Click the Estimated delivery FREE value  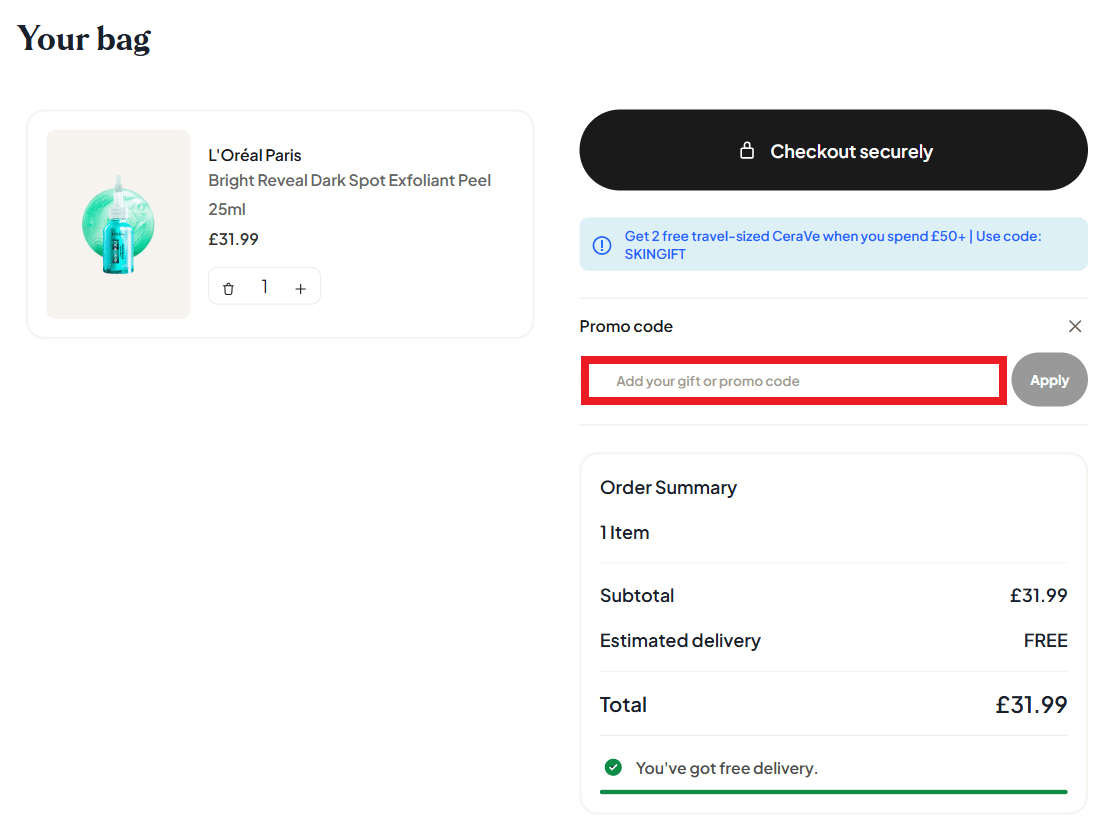[1045, 641]
